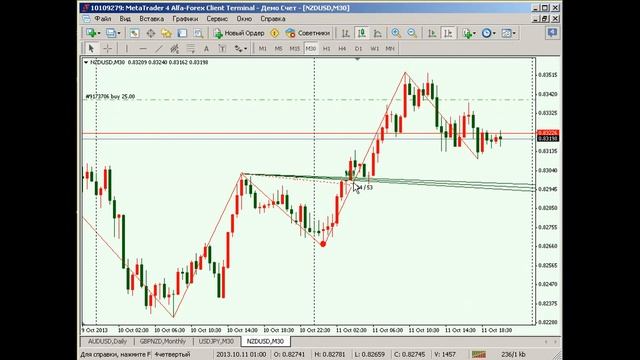
Task: Open the arrows objects dropdown
Action: click(x=240, y=49)
